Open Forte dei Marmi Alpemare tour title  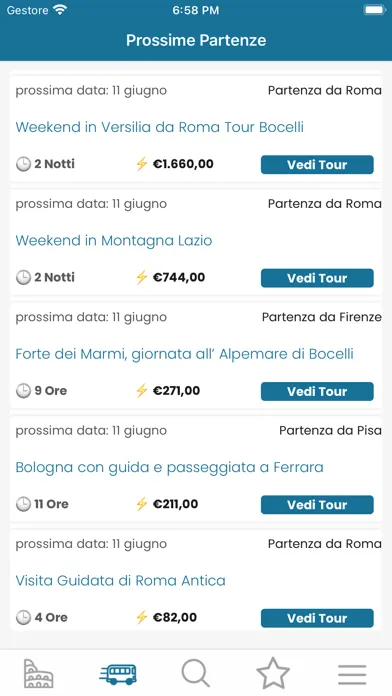tap(184, 354)
